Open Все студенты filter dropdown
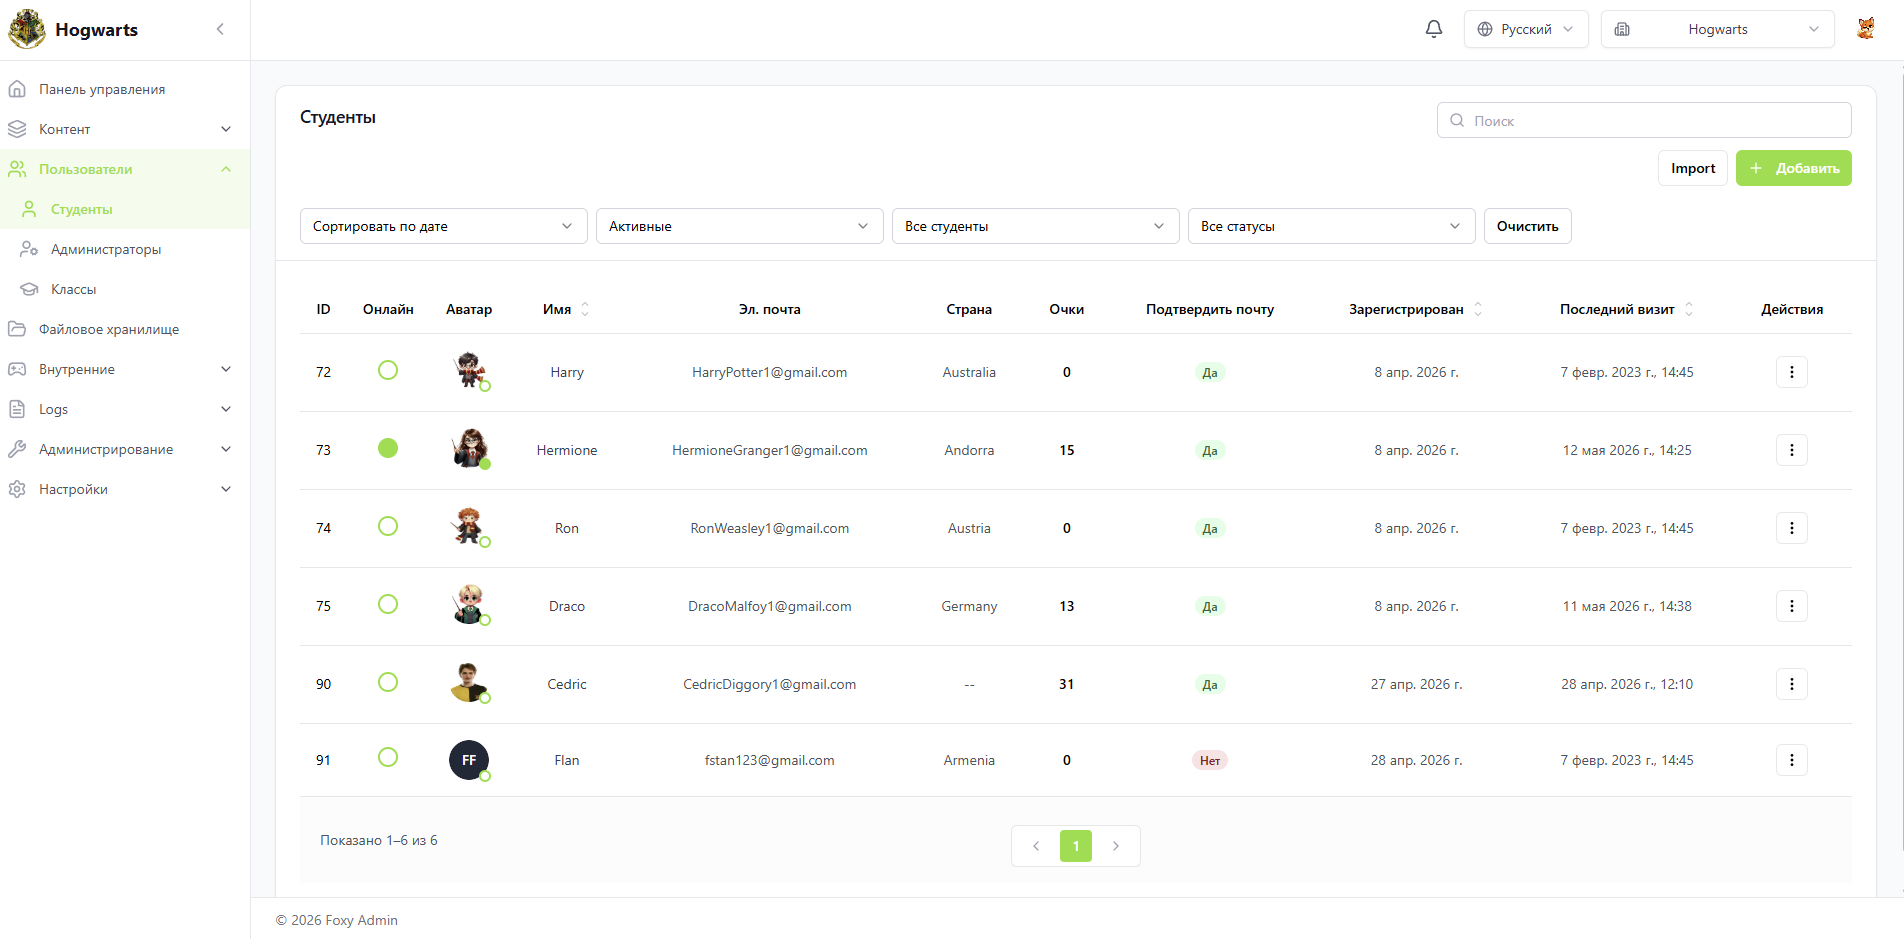This screenshot has width=1904, height=939. point(1036,226)
